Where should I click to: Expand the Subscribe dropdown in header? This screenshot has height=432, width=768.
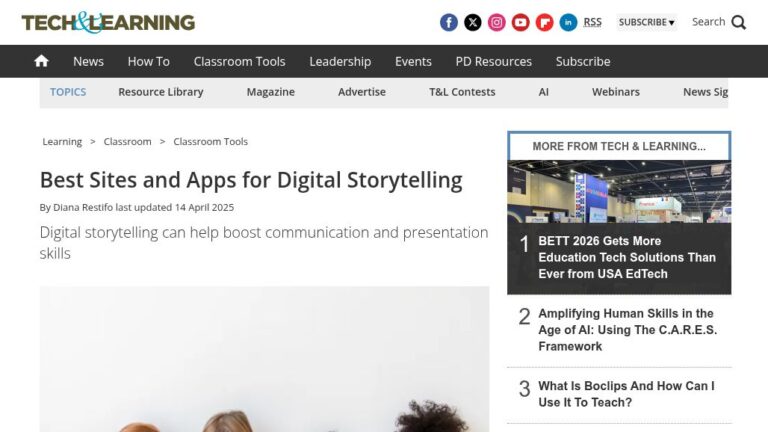(646, 22)
